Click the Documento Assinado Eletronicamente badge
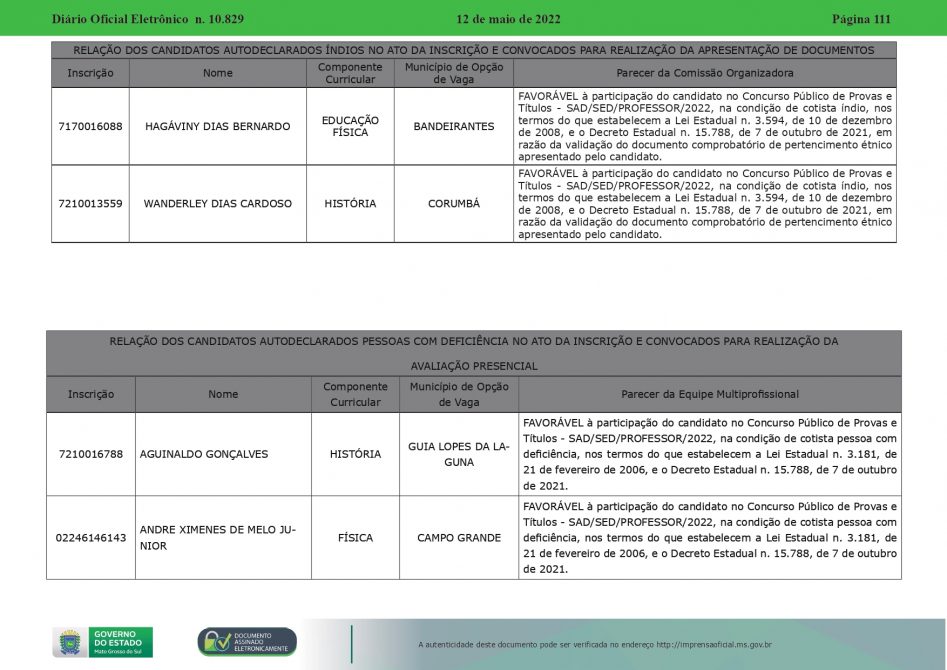The image size is (947, 670). tap(247, 642)
